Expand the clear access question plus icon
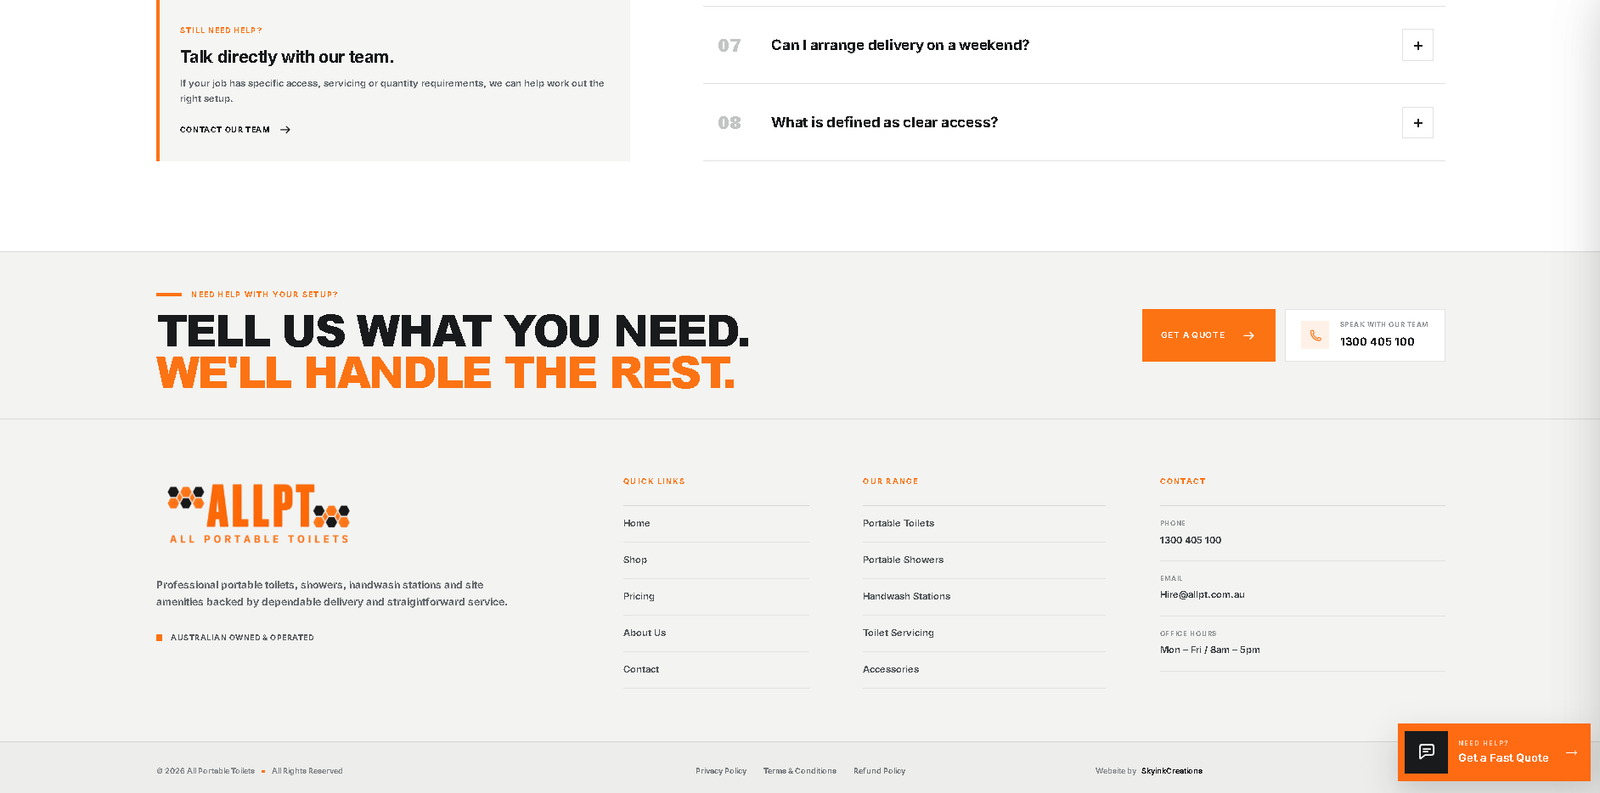 [1417, 123]
